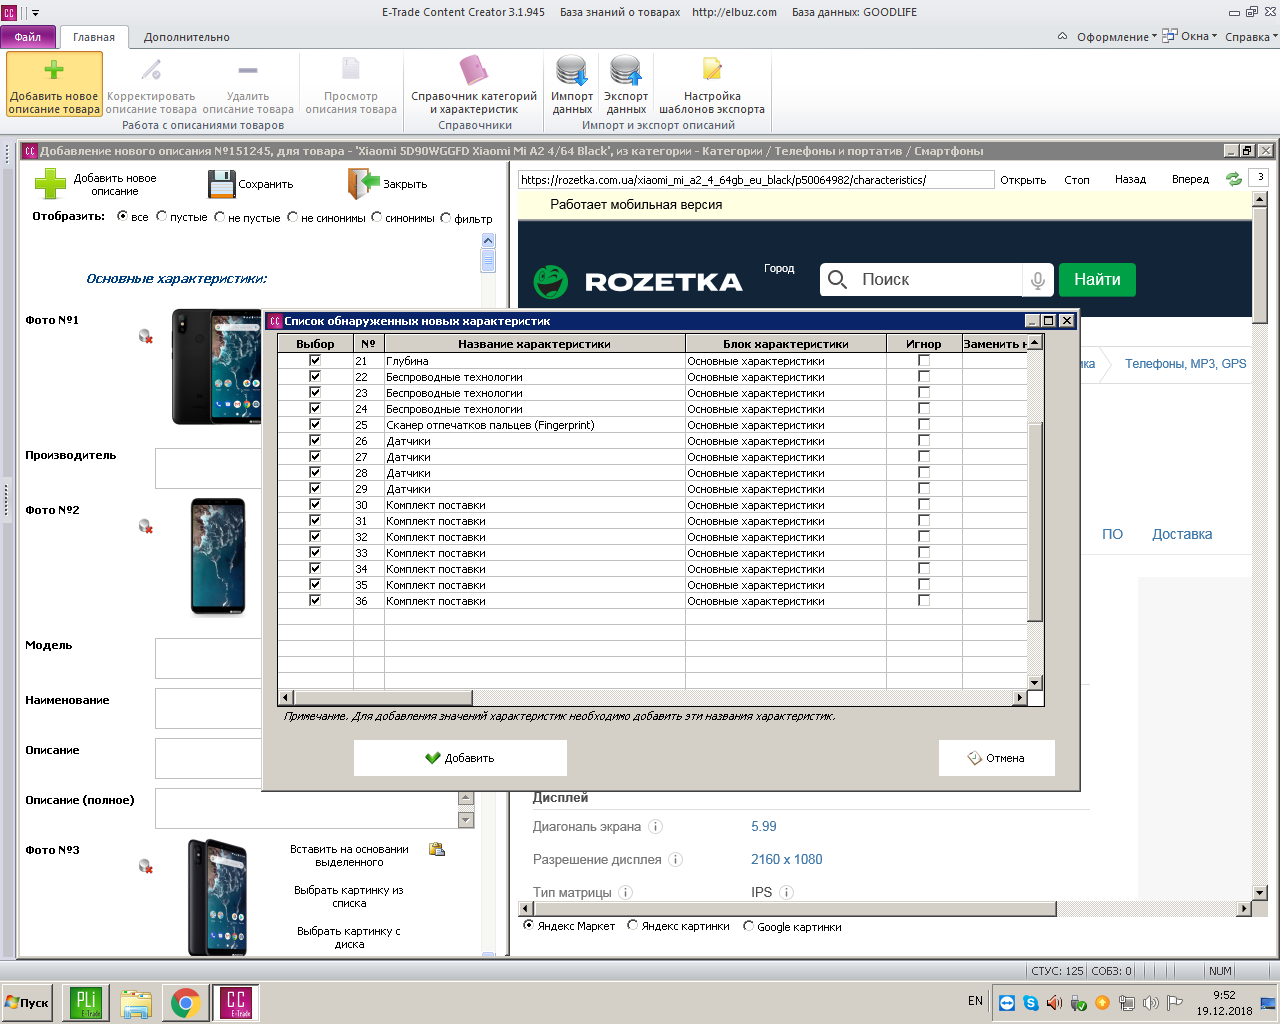Click info icon next to Разрешение дисплея
The width and height of the screenshot is (1280, 1024).
(x=676, y=860)
